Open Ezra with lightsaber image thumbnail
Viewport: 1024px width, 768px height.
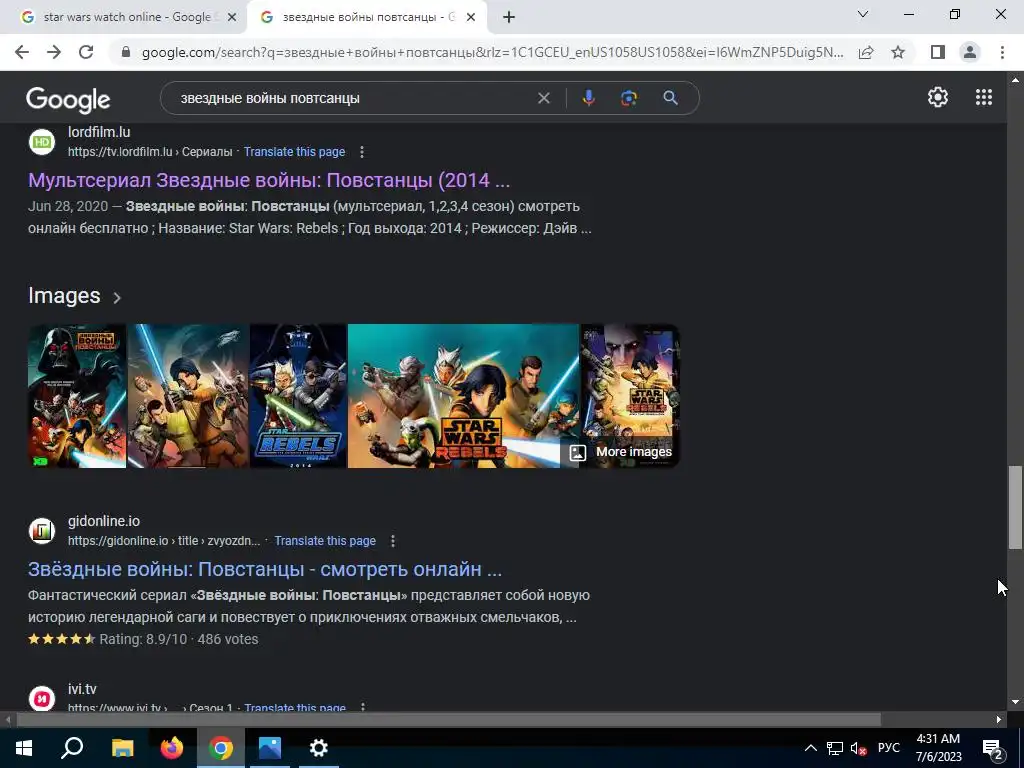[188, 396]
